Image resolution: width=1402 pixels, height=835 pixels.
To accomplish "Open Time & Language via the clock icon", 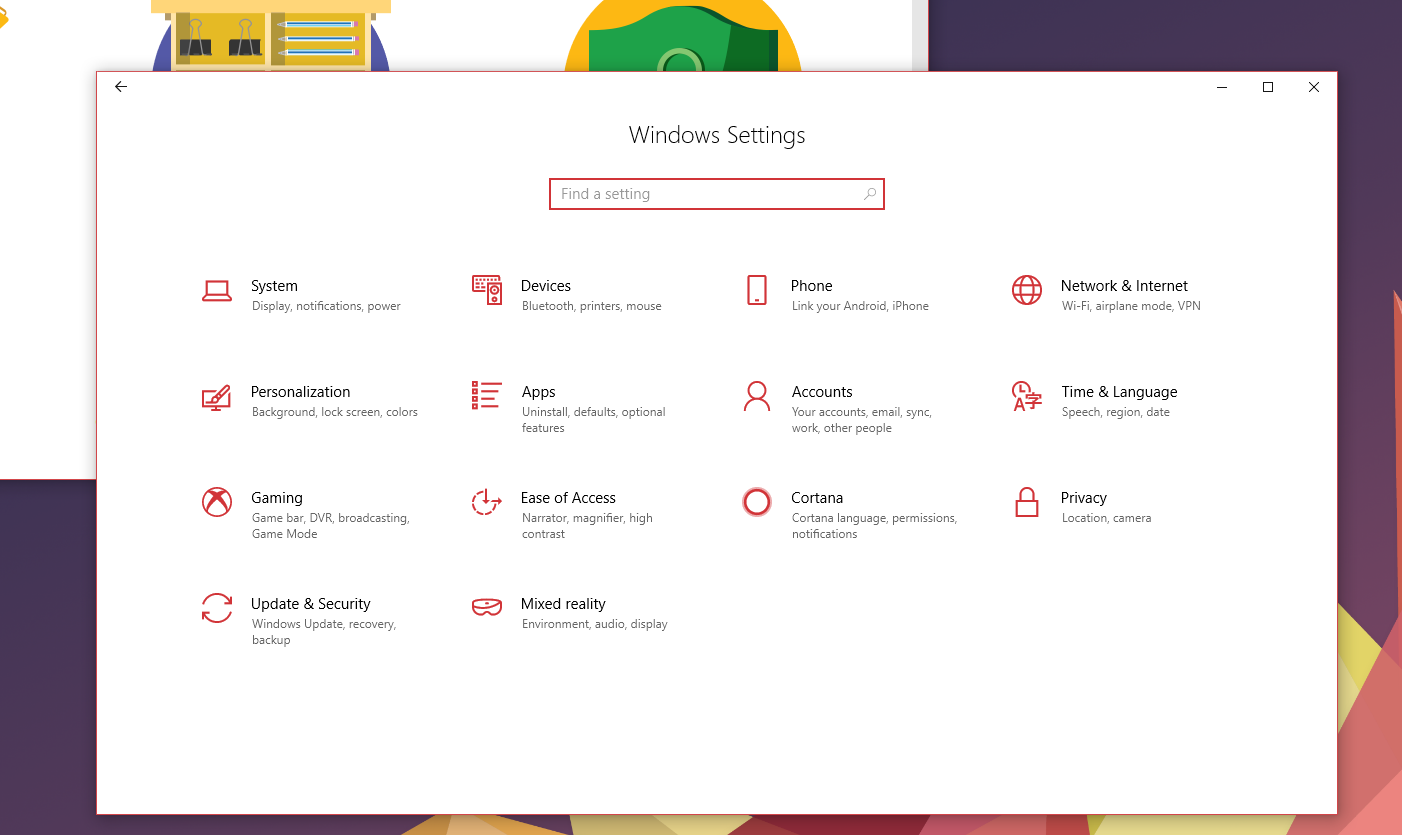I will [1026, 397].
